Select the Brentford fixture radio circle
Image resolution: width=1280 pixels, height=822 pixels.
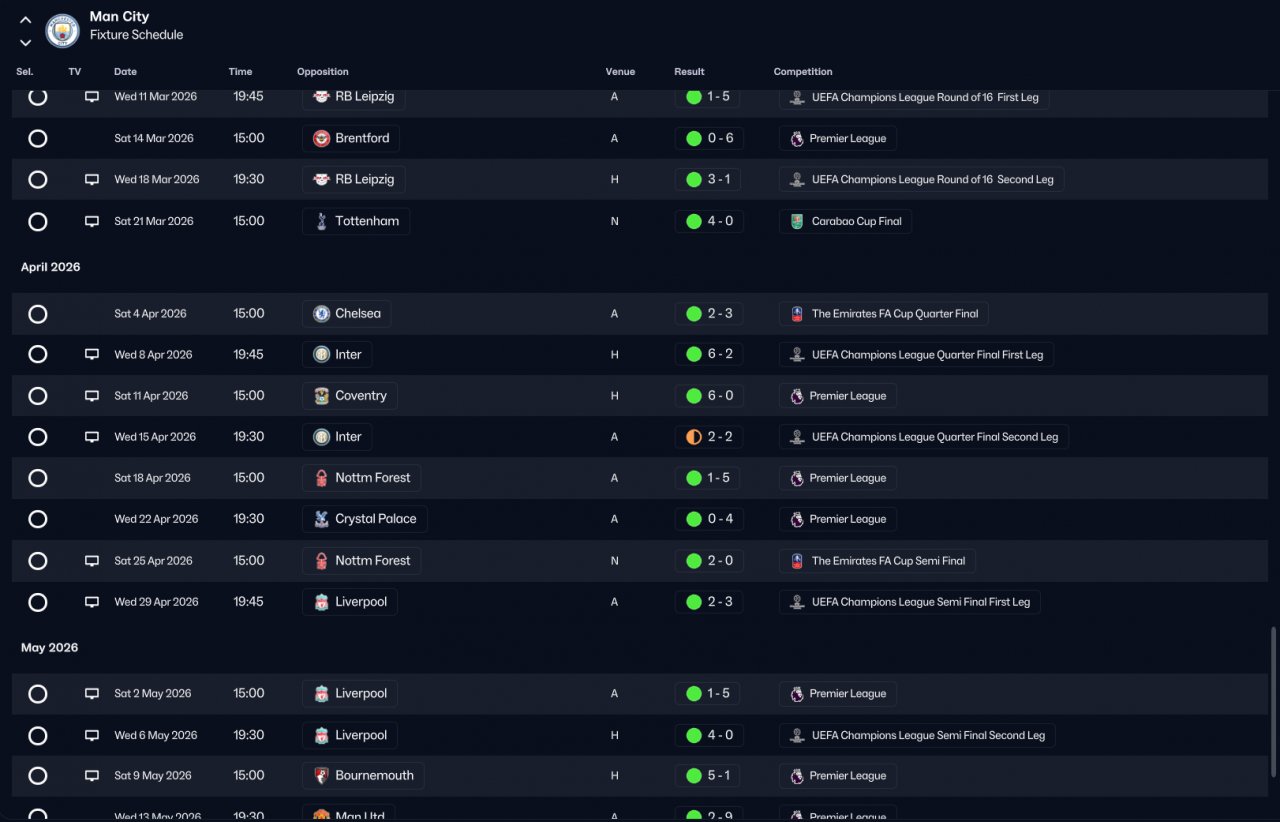38,138
